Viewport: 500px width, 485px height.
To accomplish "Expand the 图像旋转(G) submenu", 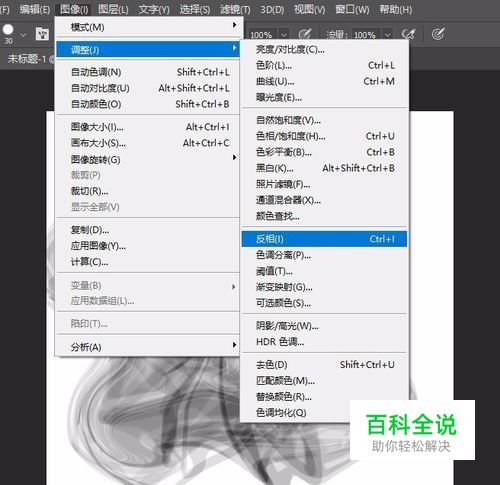I will pos(148,159).
